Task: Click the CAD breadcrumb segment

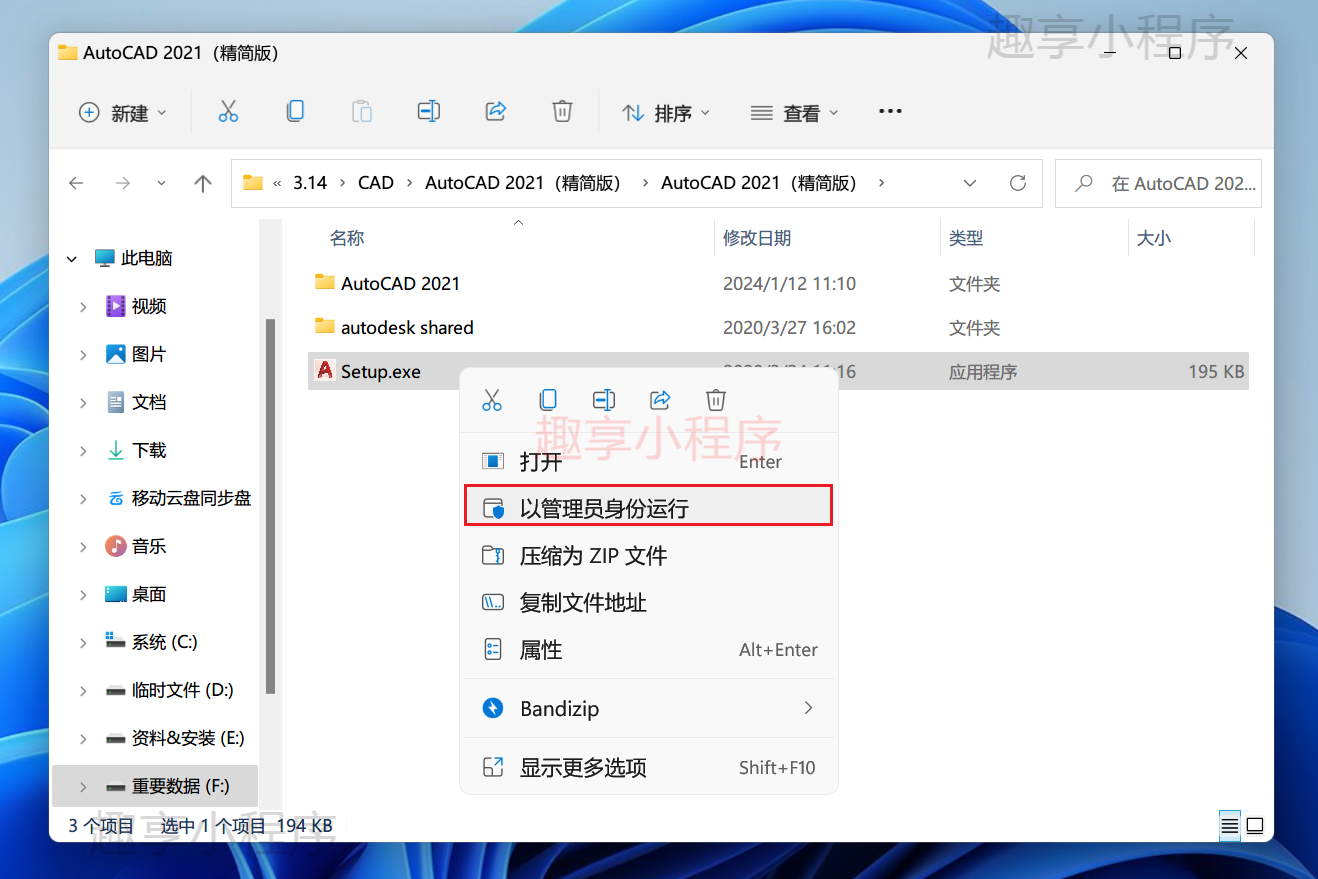Action: click(376, 183)
